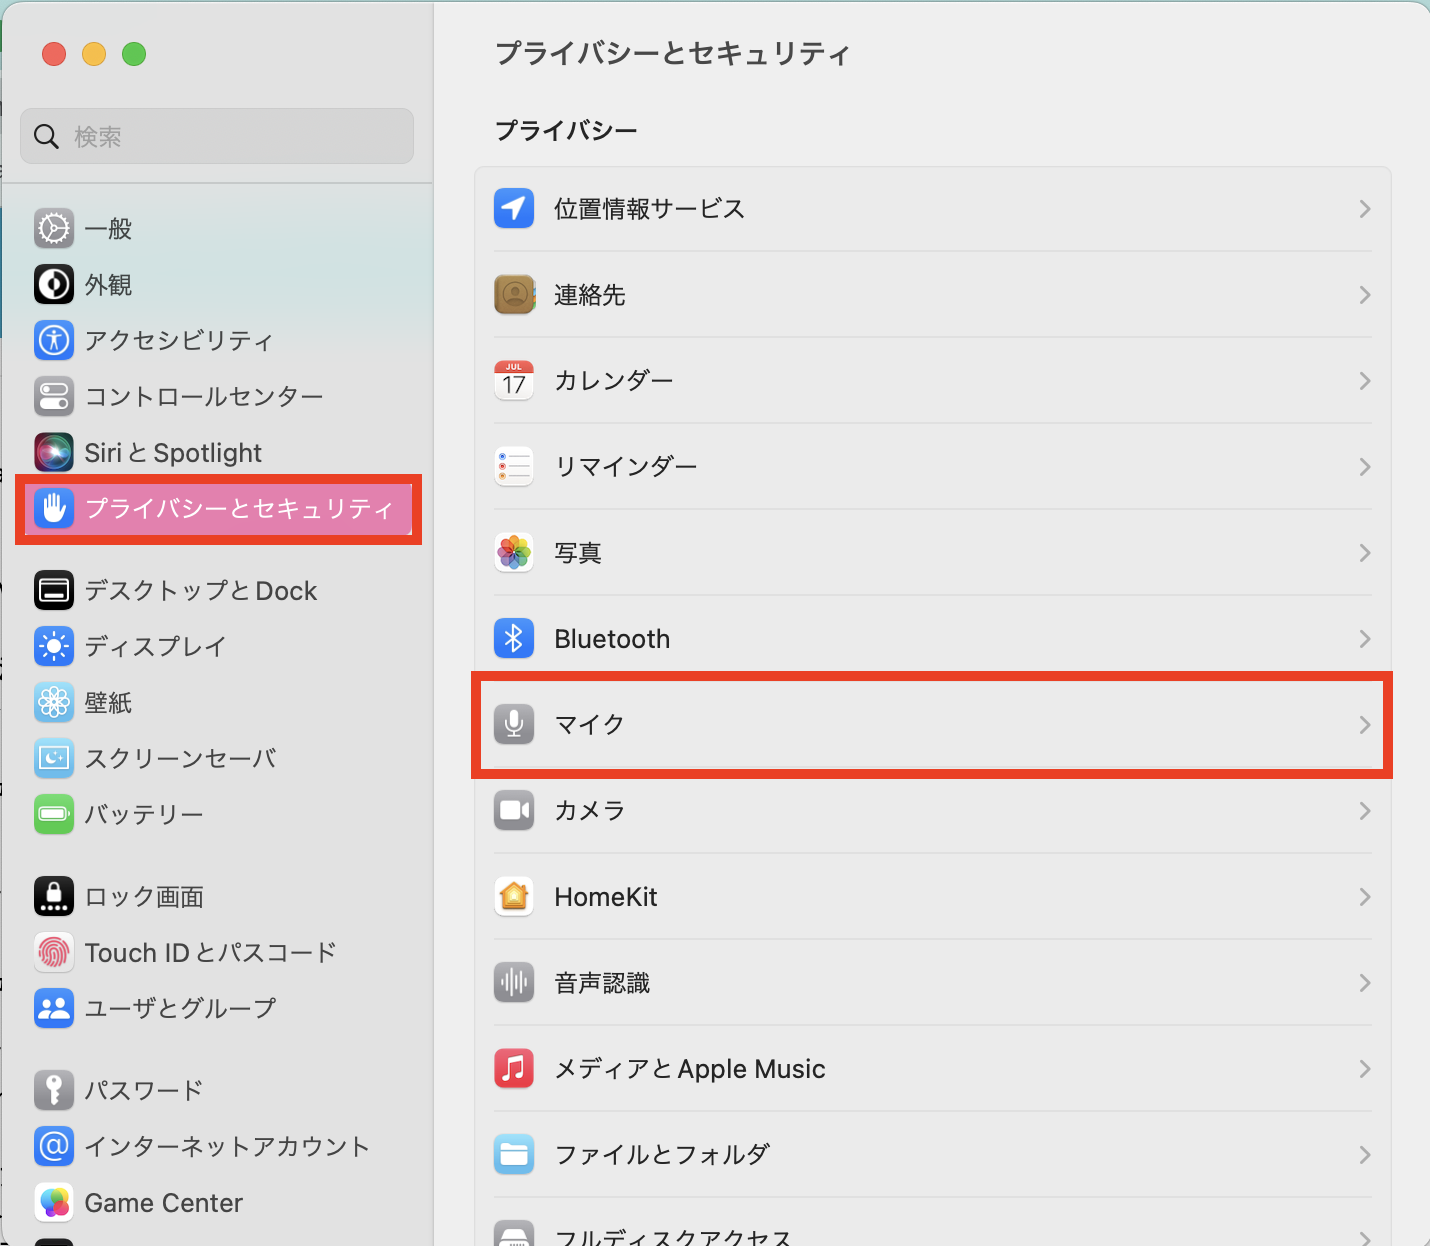Go to インターネットアカウント settings

(226, 1146)
